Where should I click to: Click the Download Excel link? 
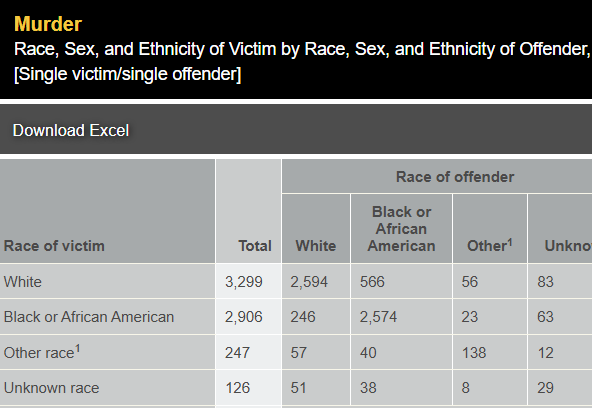(x=71, y=131)
